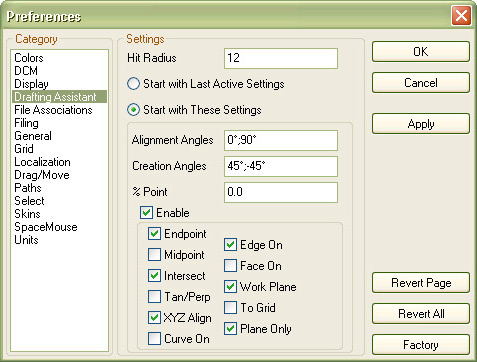This screenshot has width=477, height=362.
Task: Focus the Creation Angles input field
Action: point(281,166)
